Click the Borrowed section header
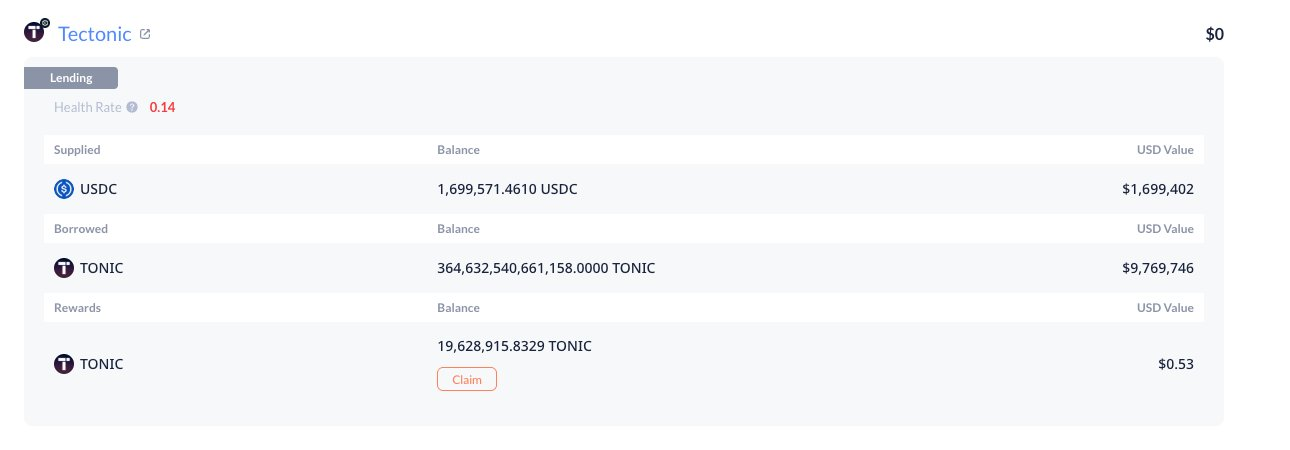The width and height of the screenshot is (1290, 450). (x=81, y=229)
